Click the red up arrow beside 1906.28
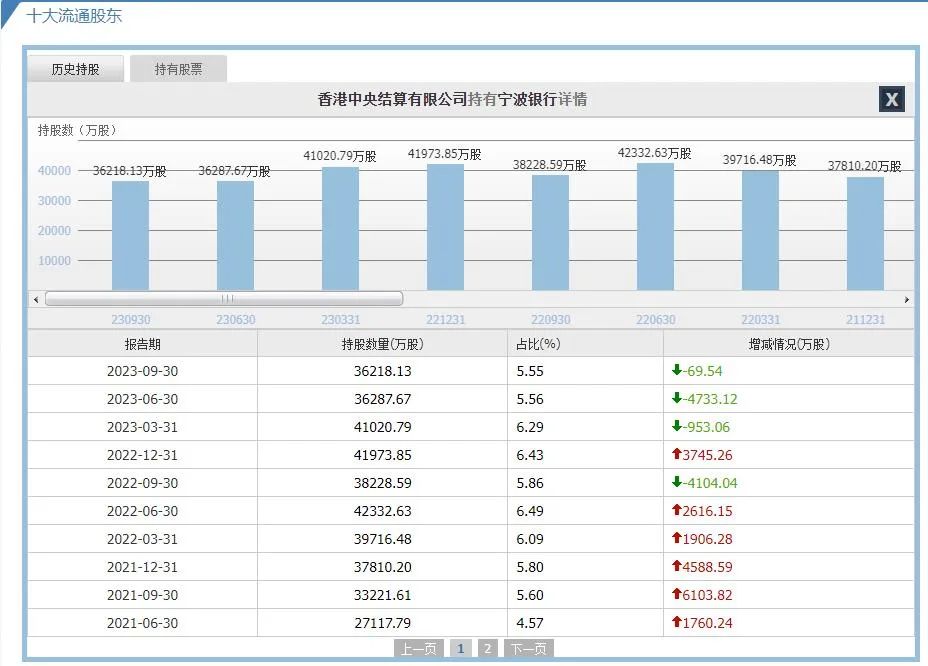The image size is (928, 666). coord(677,538)
